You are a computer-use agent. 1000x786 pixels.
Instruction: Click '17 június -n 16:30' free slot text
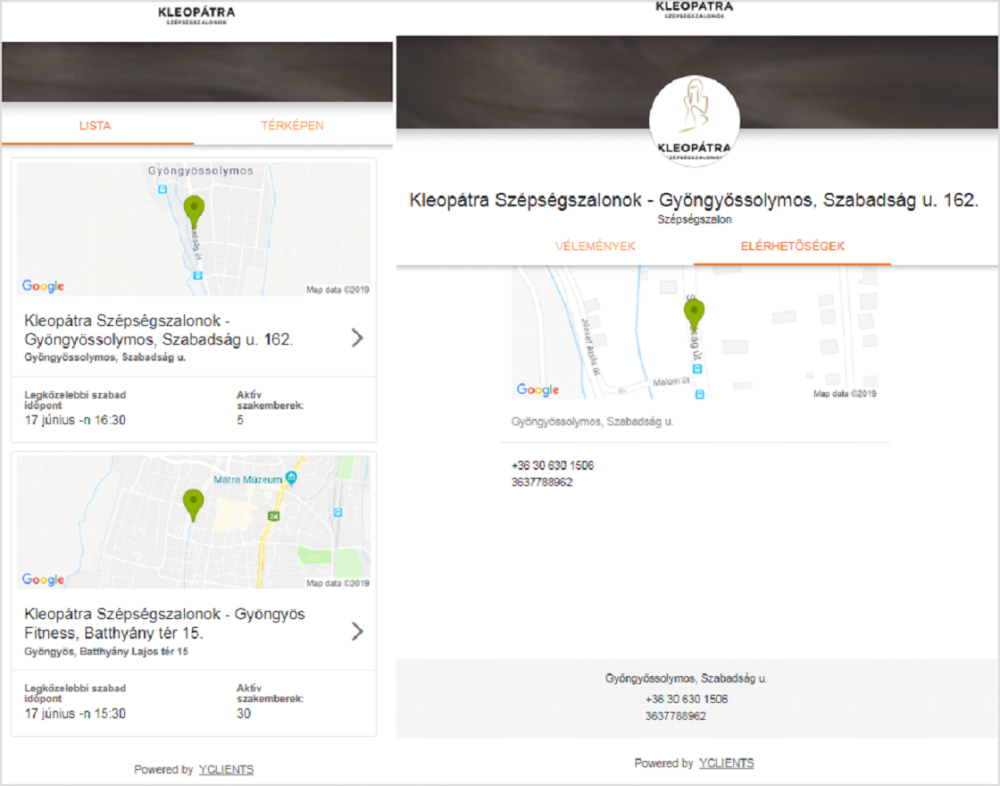click(75, 420)
